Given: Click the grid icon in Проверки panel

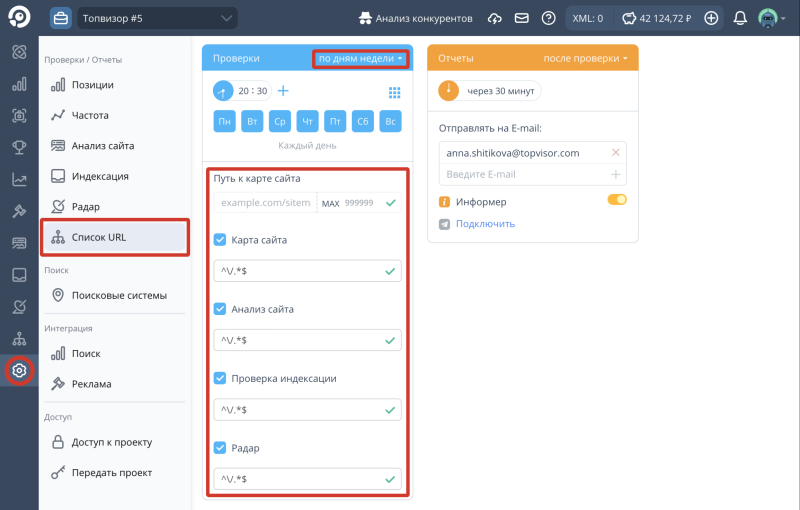Looking at the screenshot, I should tap(394, 92).
